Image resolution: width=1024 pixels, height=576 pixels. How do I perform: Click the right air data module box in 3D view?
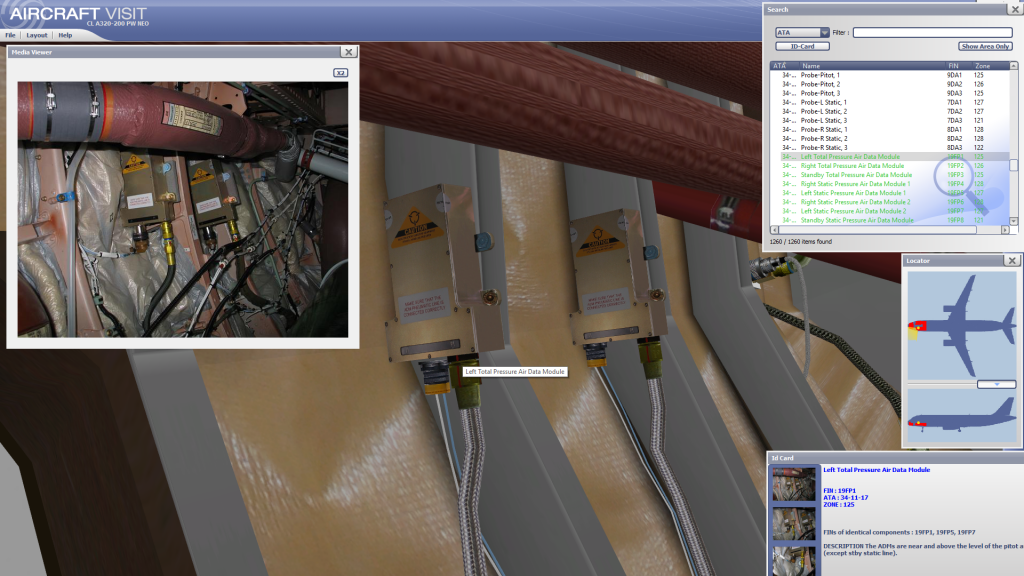coord(619,278)
